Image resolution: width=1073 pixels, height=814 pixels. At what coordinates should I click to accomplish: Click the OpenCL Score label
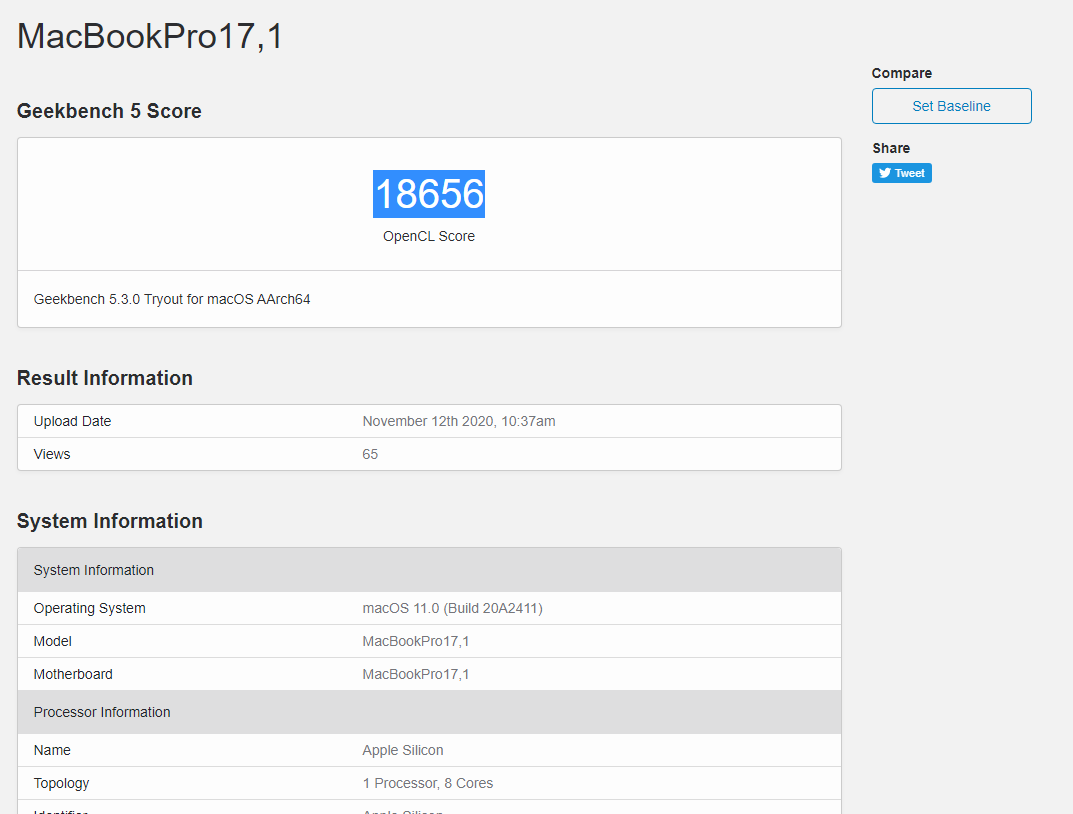click(429, 236)
